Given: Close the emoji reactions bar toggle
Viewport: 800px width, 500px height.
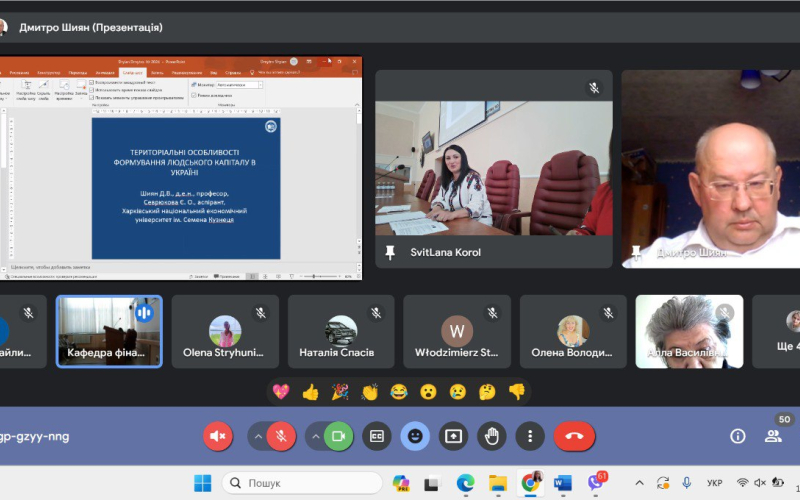Looking at the screenshot, I should point(415,436).
